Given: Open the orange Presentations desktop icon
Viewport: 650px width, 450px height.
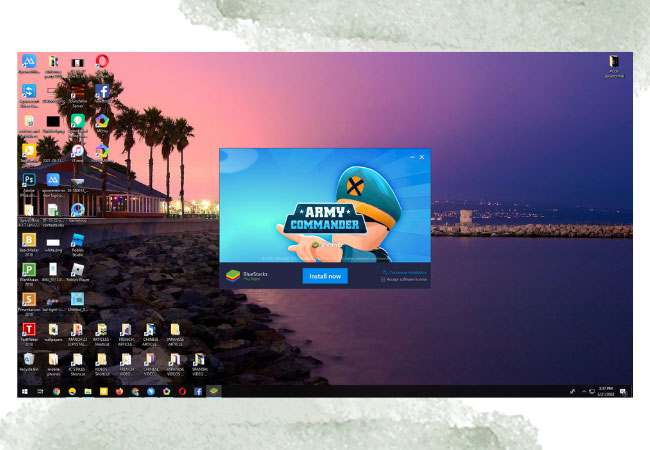Looking at the screenshot, I should (29, 299).
